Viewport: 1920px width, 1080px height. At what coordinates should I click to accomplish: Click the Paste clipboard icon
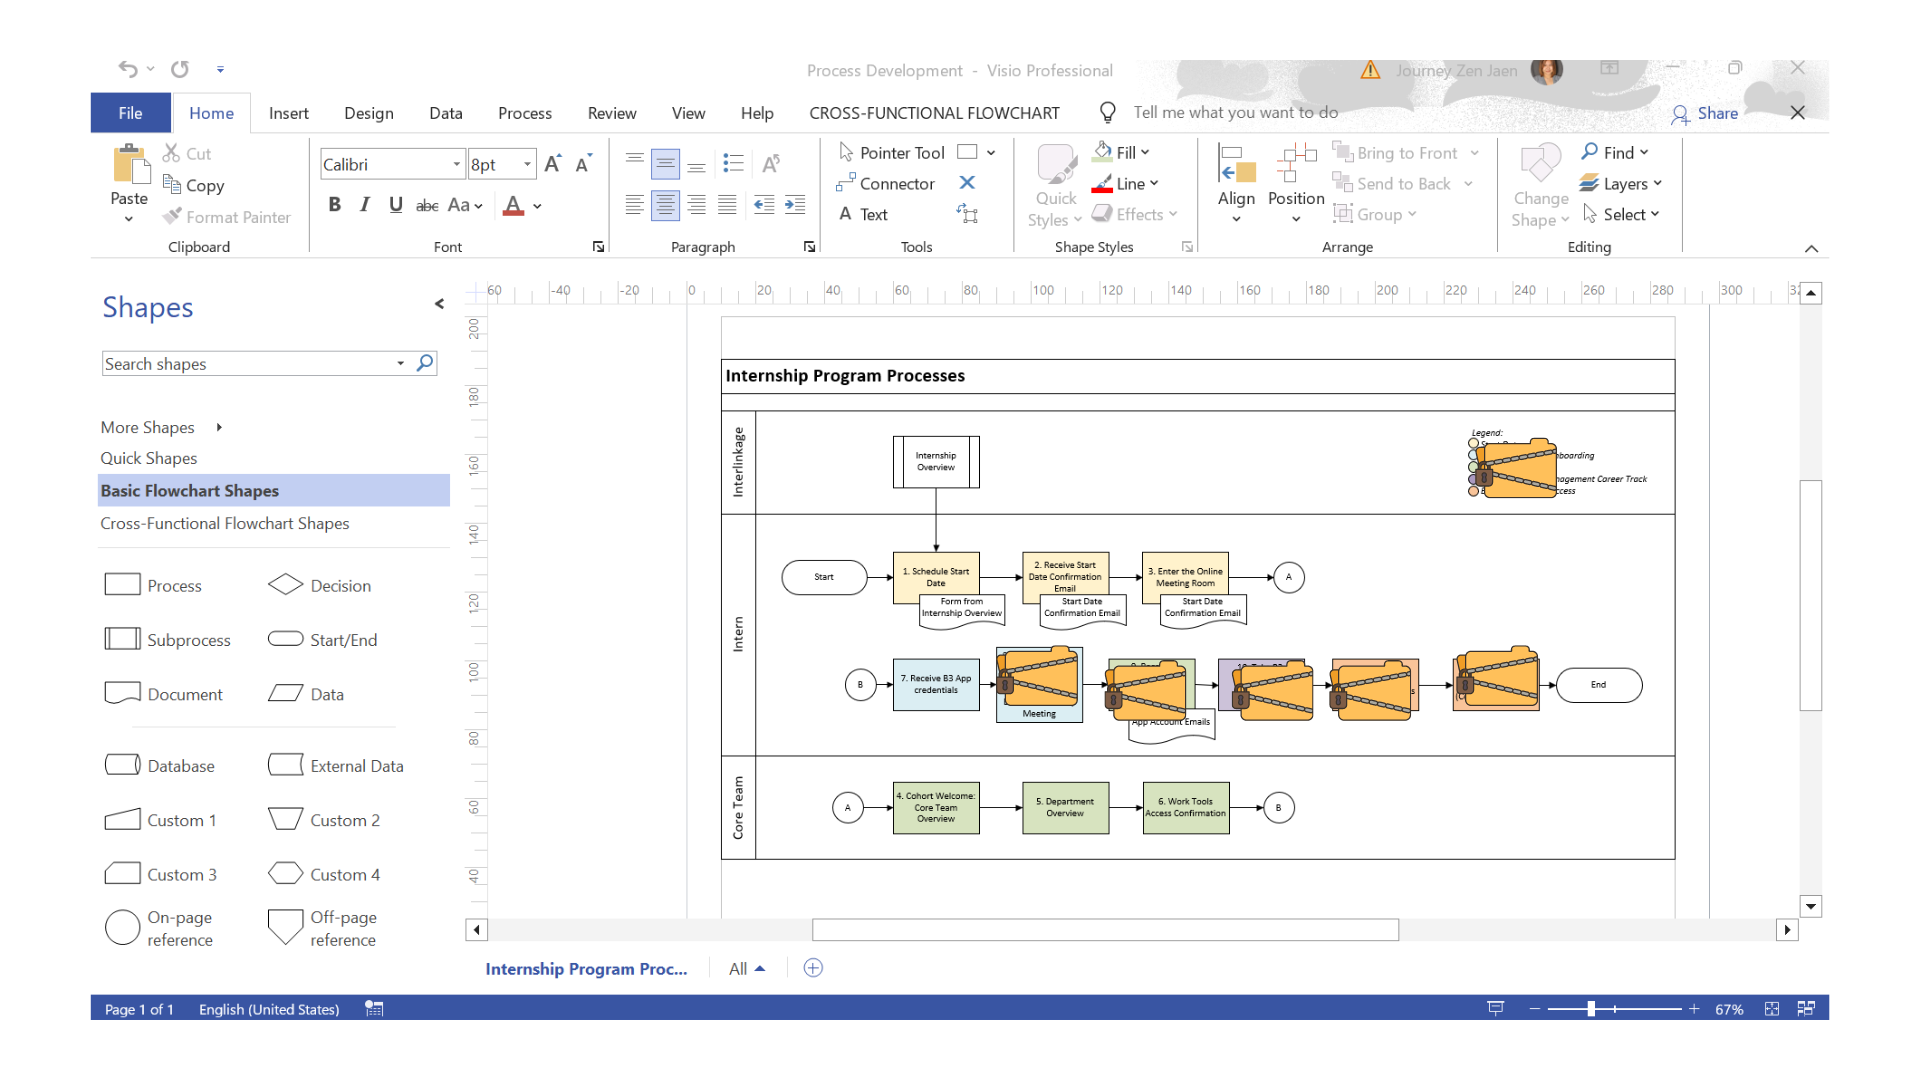(128, 165)
